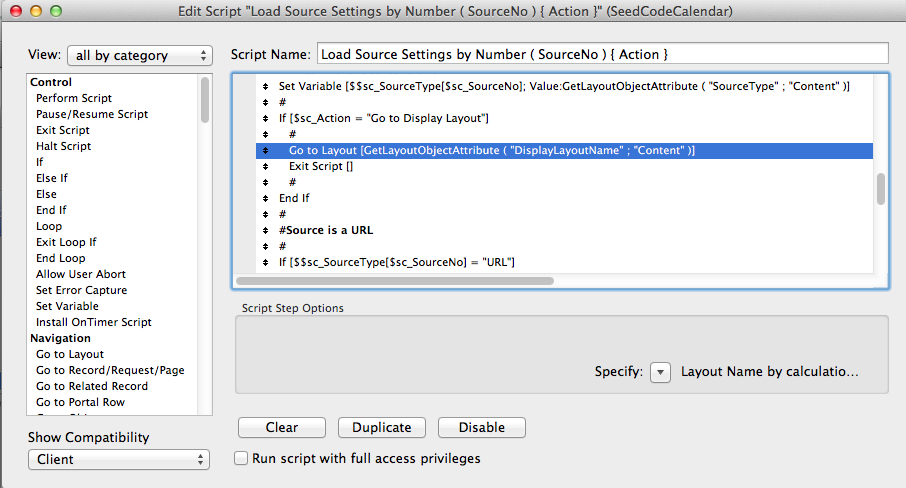Select Install OnTimer Script in step list
Screen dimensions: 906x488
tap(94, 322)
